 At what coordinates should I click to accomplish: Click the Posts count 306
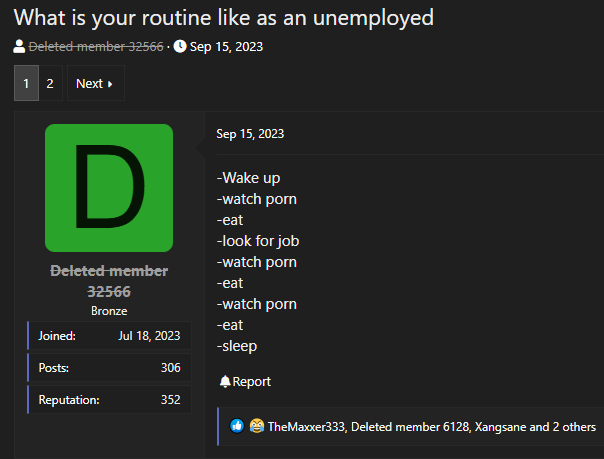(x=170, y=368)
